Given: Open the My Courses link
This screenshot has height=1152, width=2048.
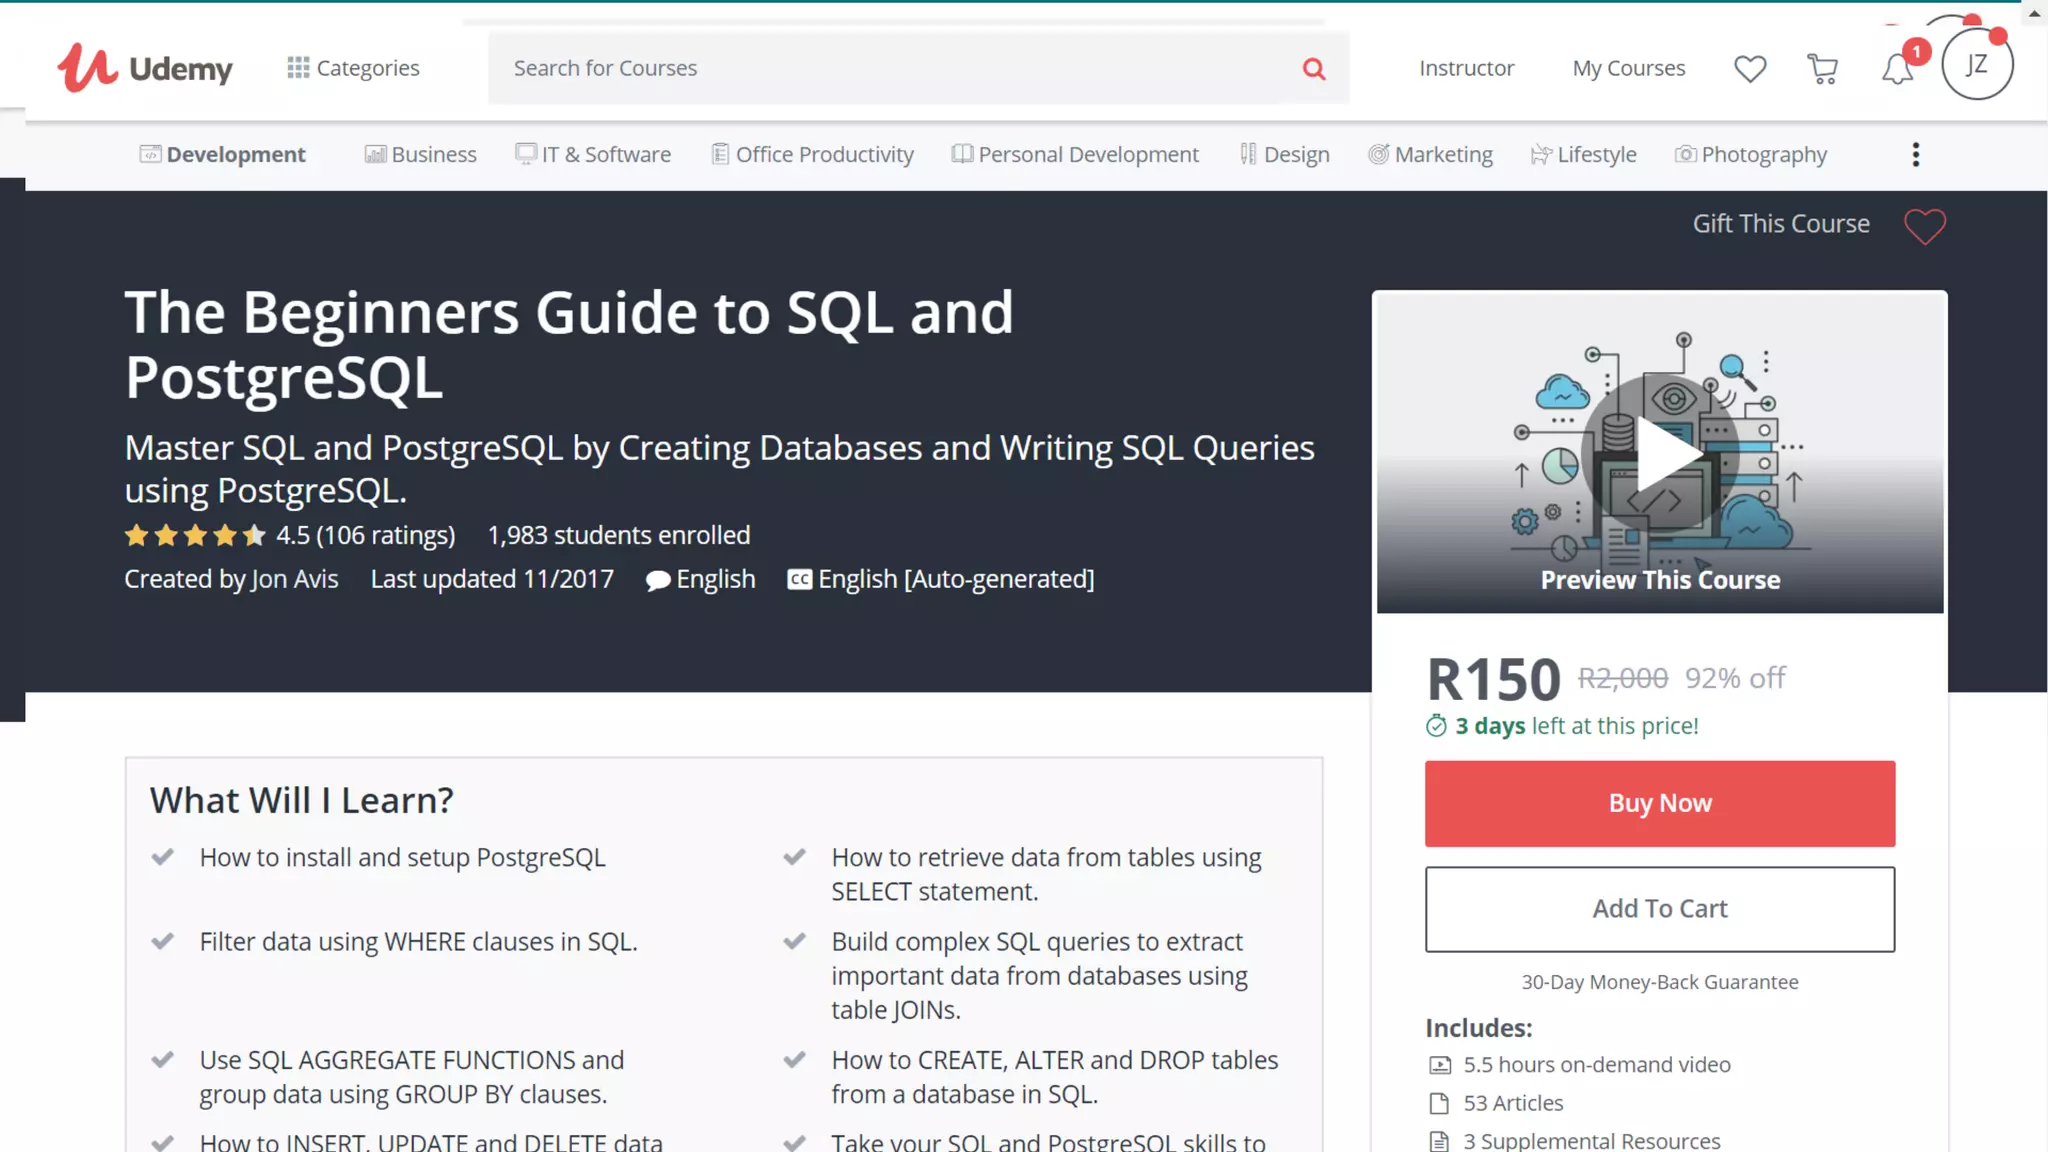Looking at the screenshot, I should point(1628,68).
